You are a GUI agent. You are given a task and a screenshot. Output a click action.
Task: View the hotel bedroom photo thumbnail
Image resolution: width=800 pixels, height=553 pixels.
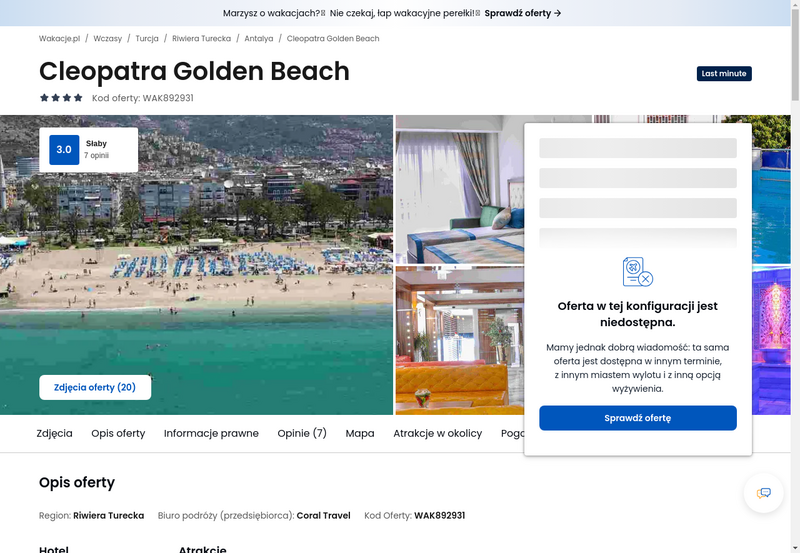pyautogui.click(x=458, y=190)
